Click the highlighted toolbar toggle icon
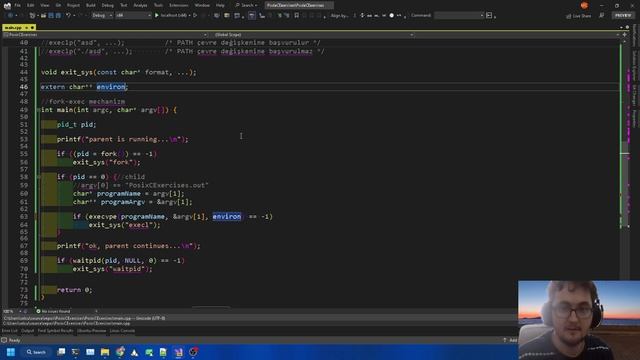The height and width of the screenshot is (360, 640). pos(252,16)
